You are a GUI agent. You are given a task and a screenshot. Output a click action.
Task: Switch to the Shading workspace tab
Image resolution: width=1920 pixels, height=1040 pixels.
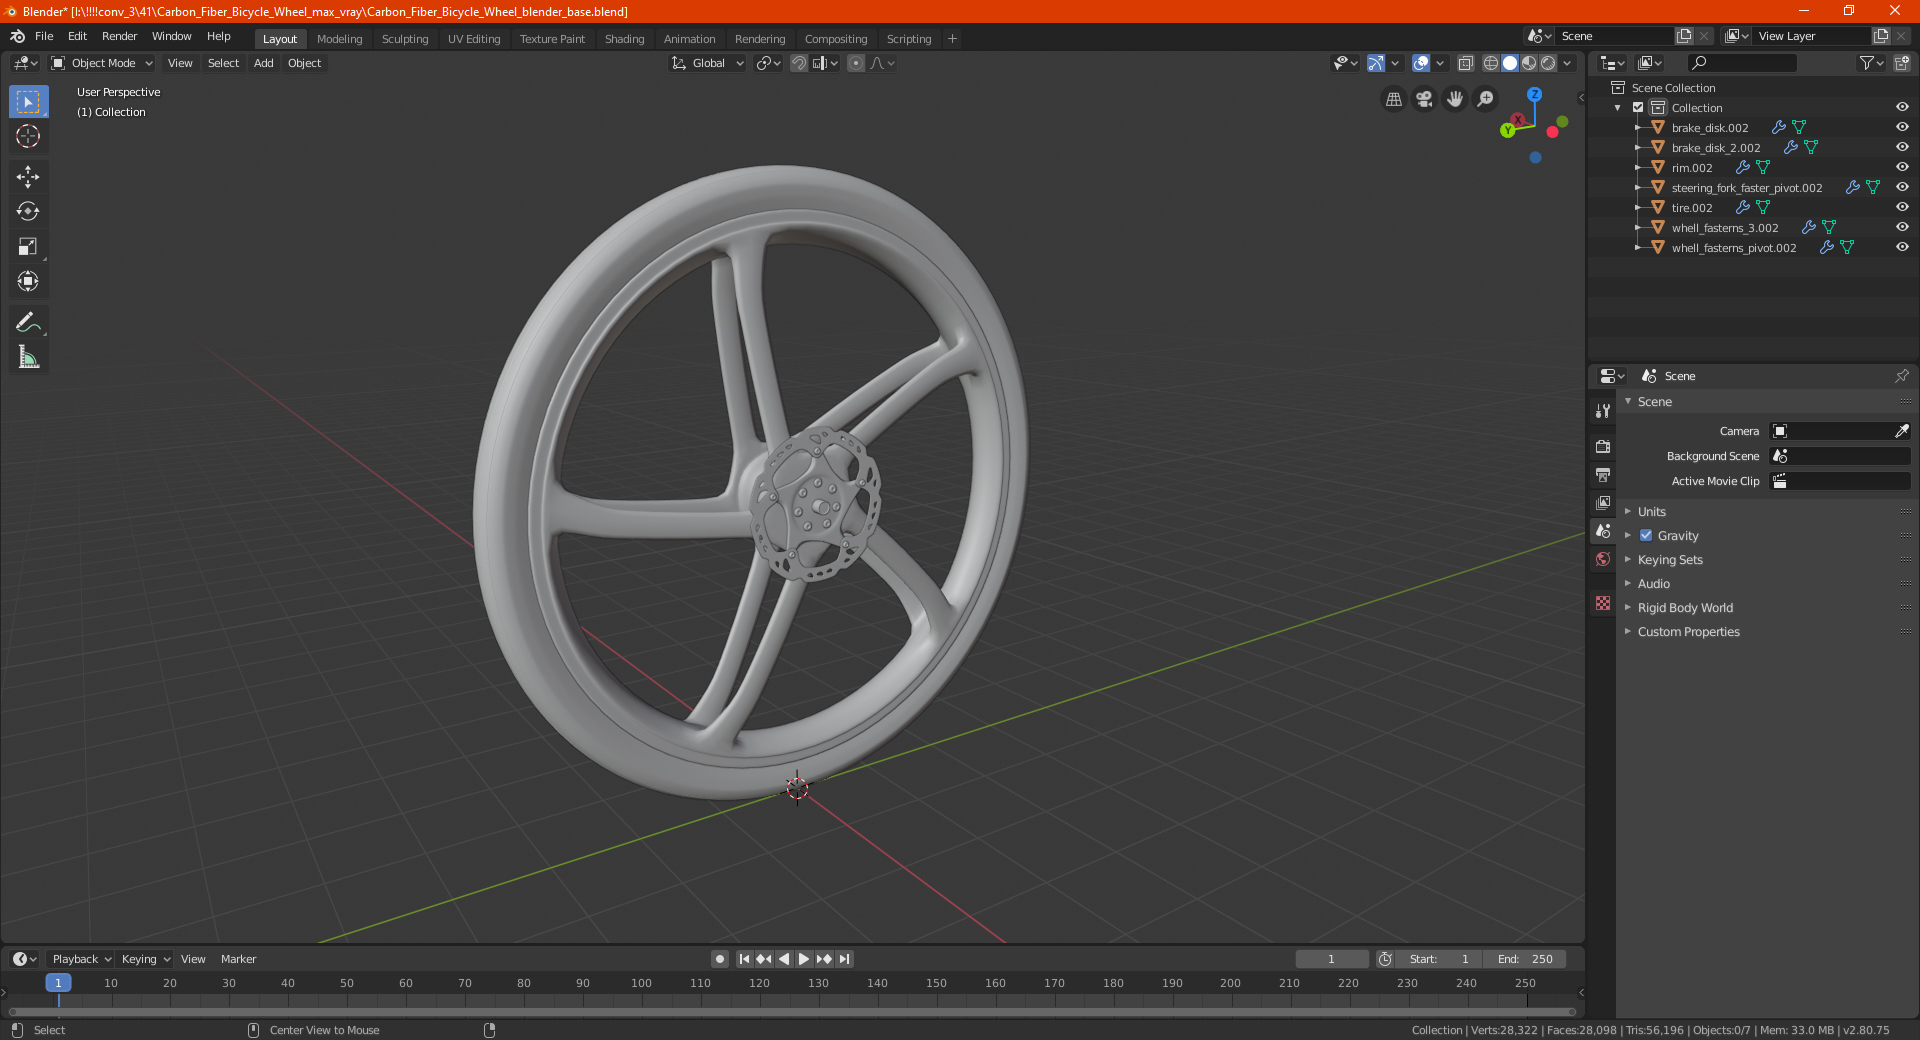point(624,39)
